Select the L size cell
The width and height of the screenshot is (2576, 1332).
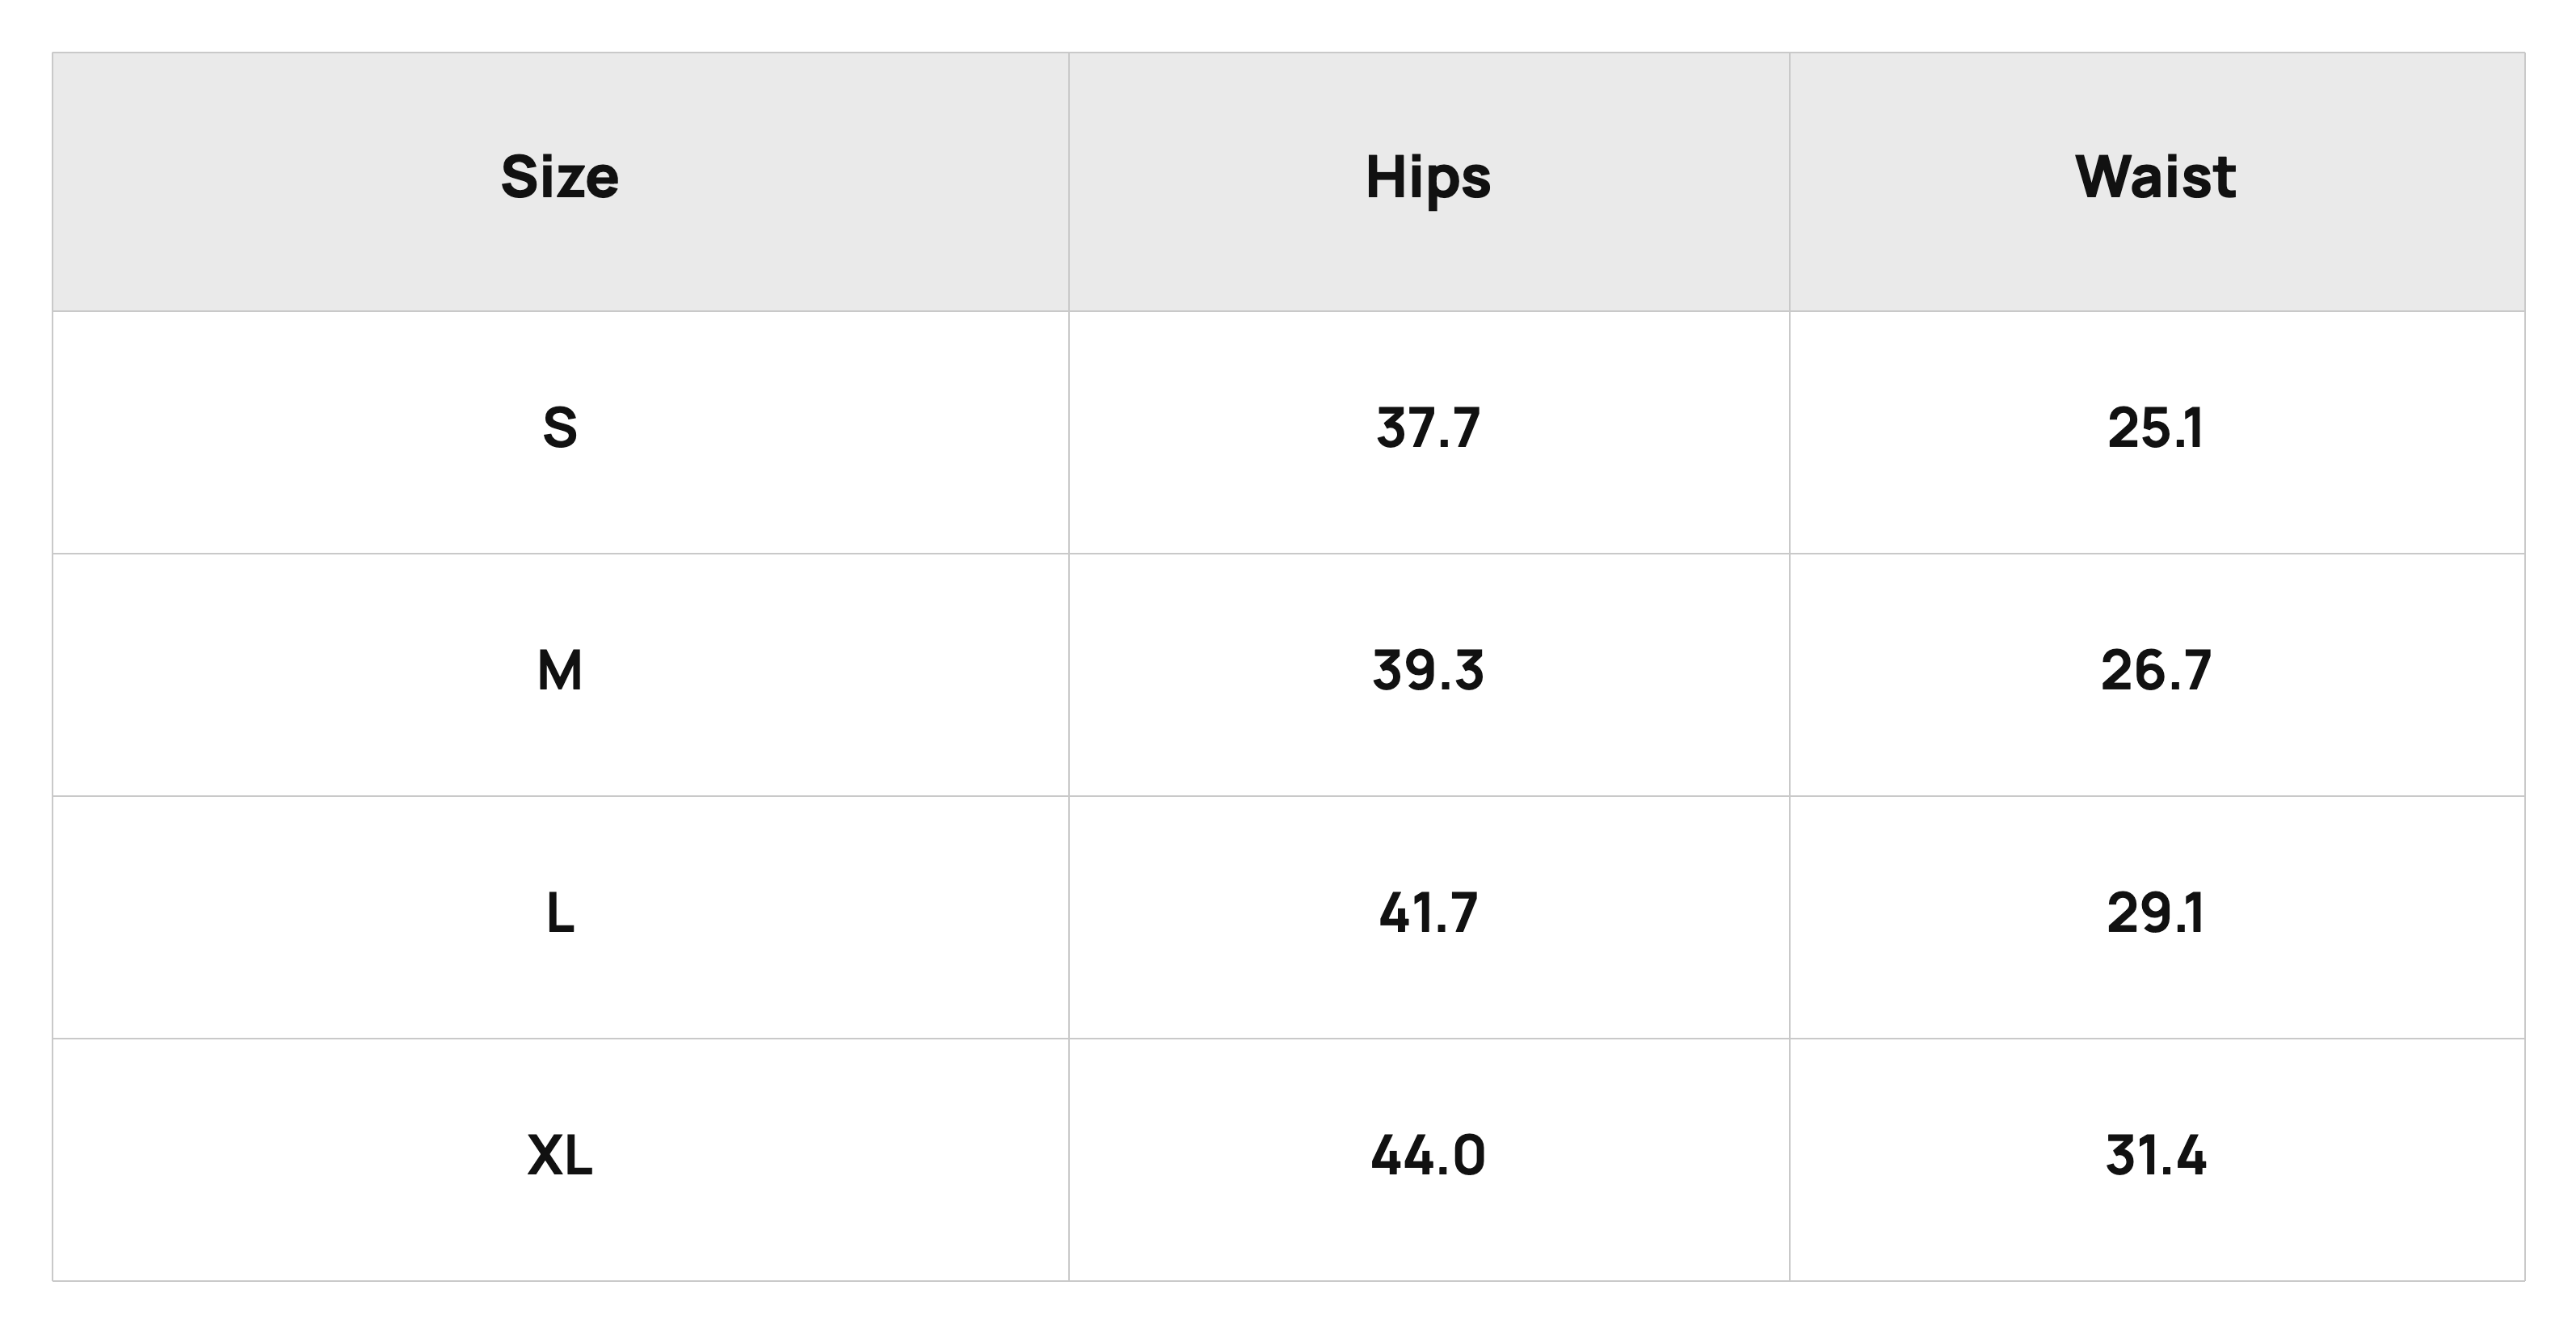pos(560,917)
